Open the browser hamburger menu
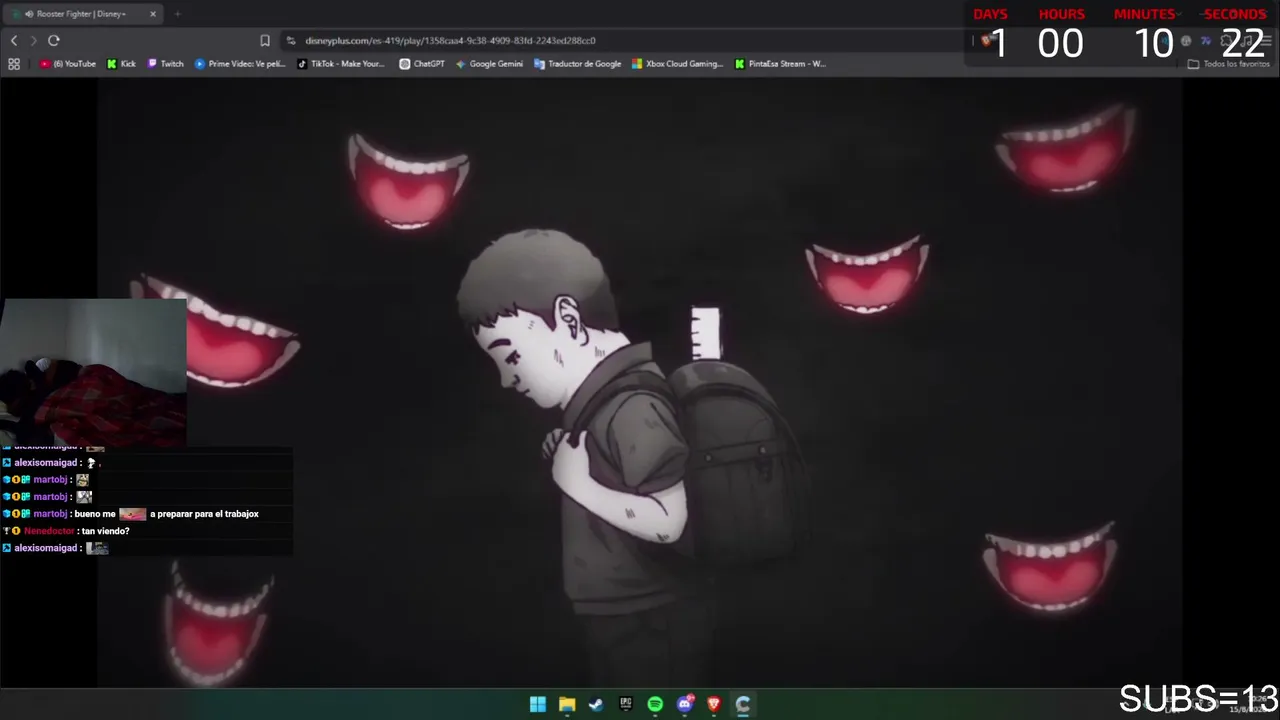 (1266, 40)
